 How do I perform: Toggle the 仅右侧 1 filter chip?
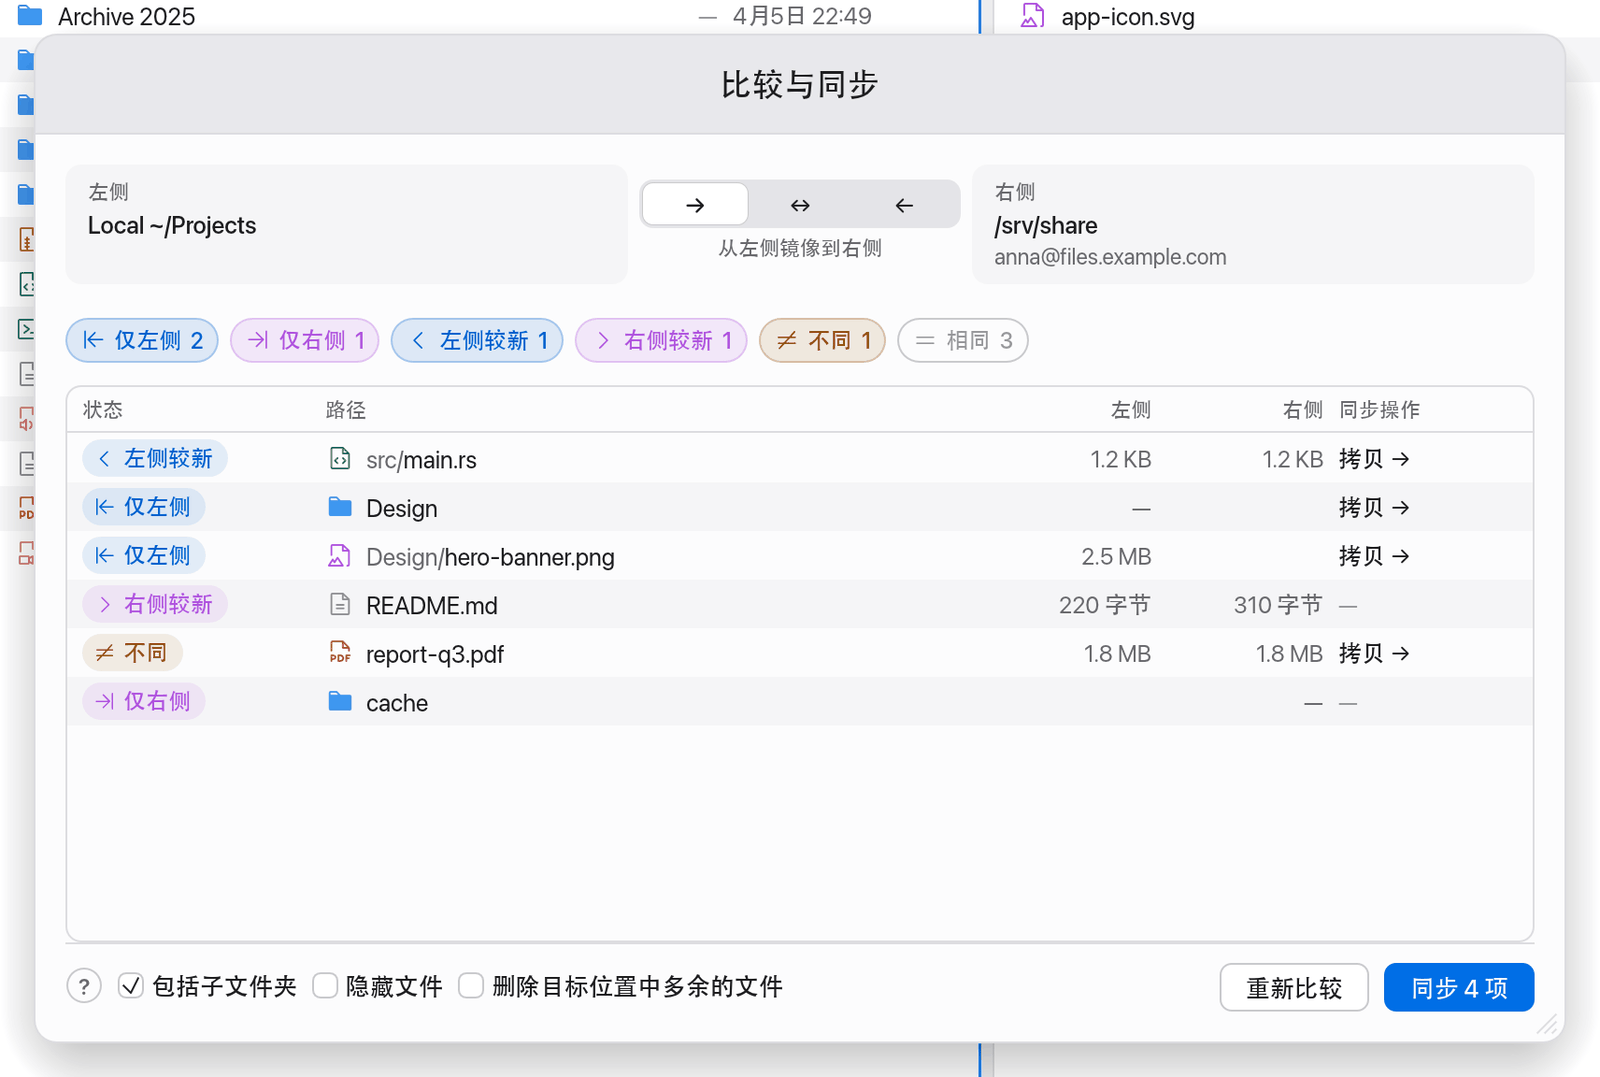305,341
